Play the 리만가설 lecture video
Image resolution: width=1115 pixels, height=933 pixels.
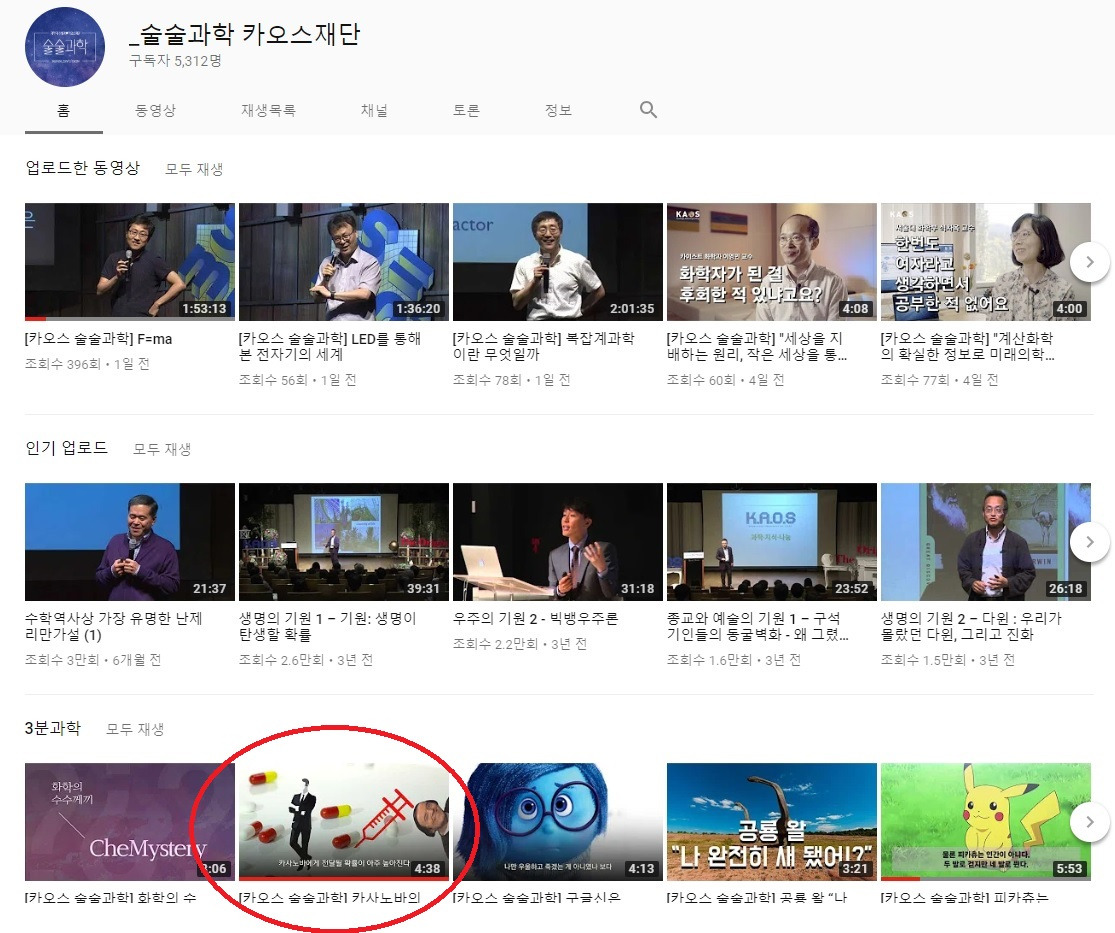coord(129,541)
